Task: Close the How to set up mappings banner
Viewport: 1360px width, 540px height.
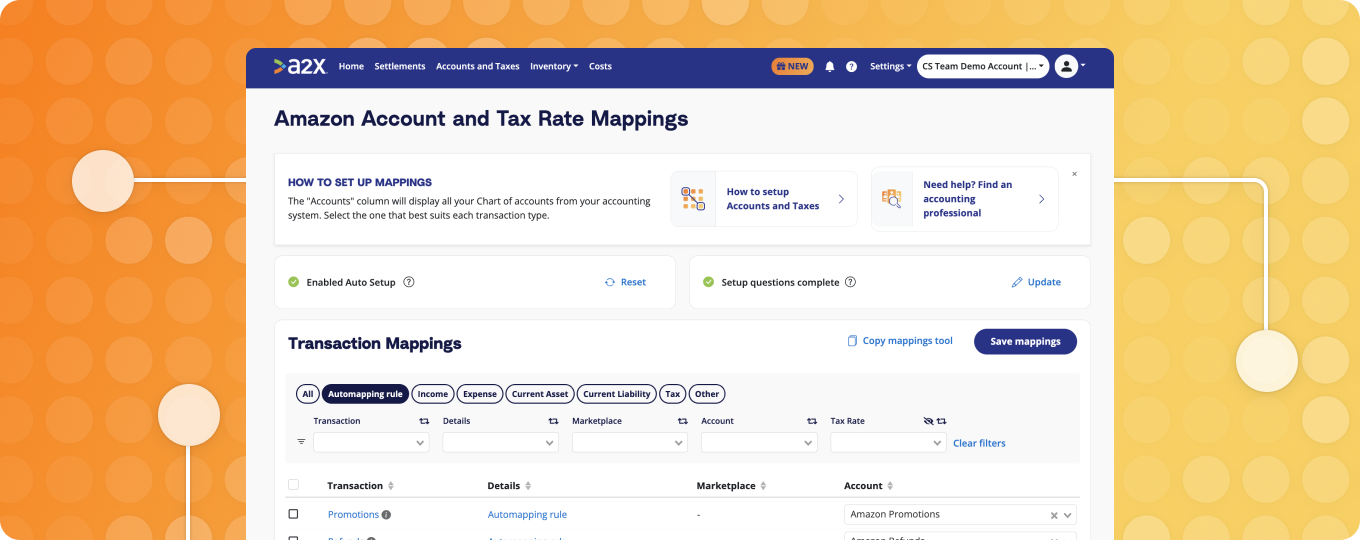Action: click(x=1074, y=174)
